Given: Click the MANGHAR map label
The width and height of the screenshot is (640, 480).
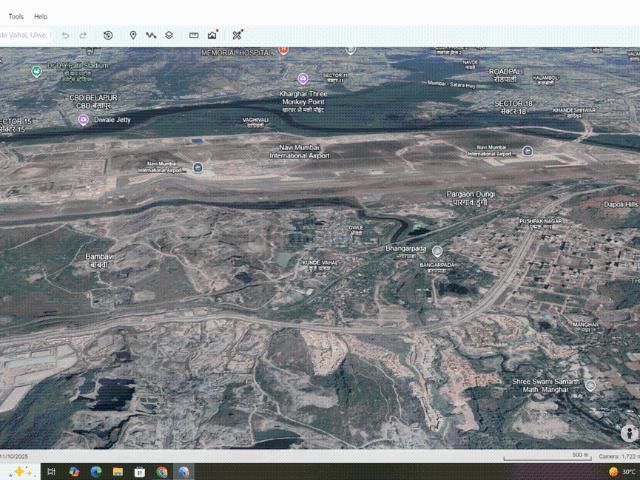Looking at the screenshot, I should pos(586,326).
